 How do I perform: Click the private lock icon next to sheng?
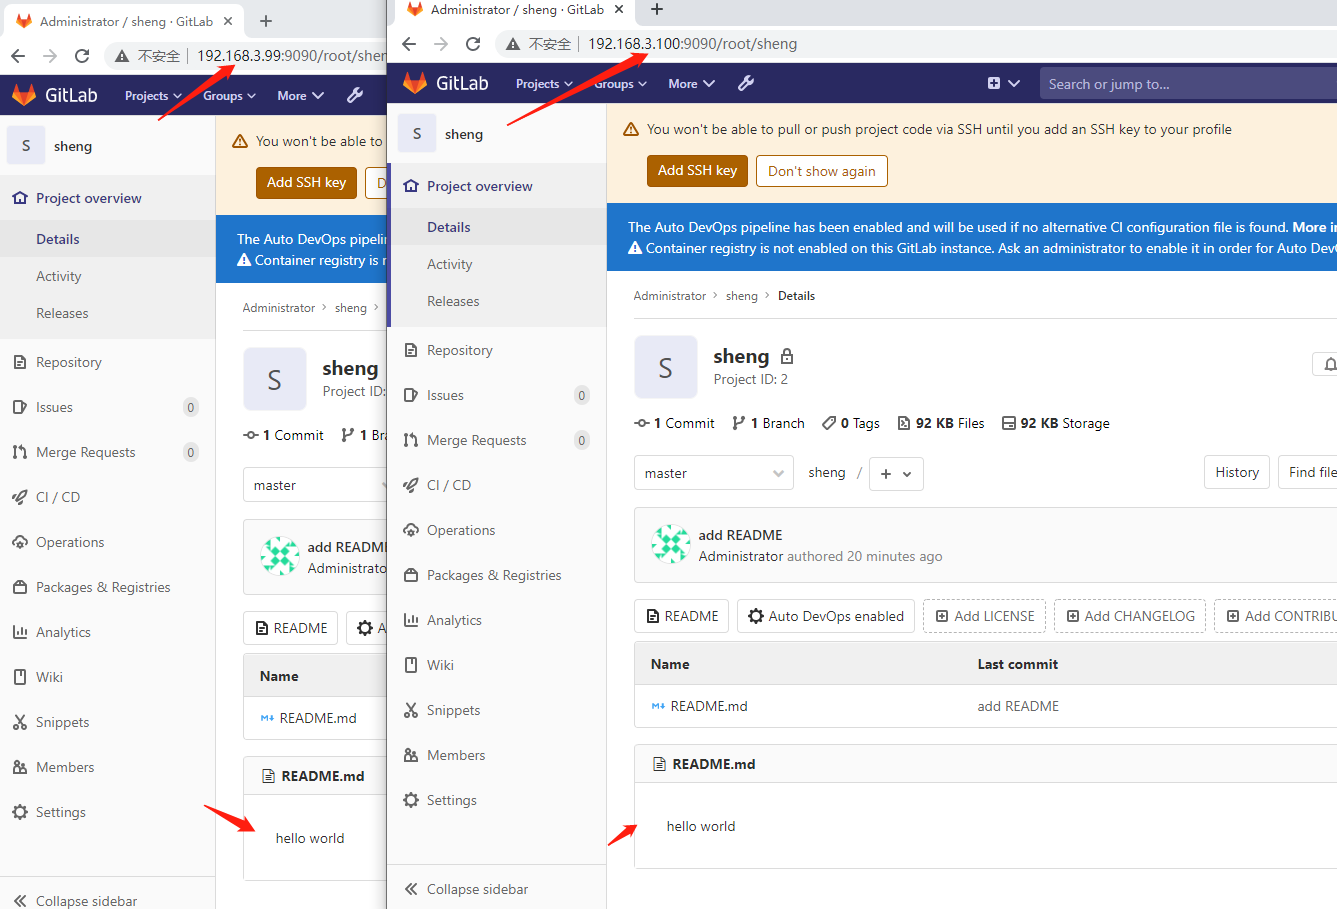point(787,356)
